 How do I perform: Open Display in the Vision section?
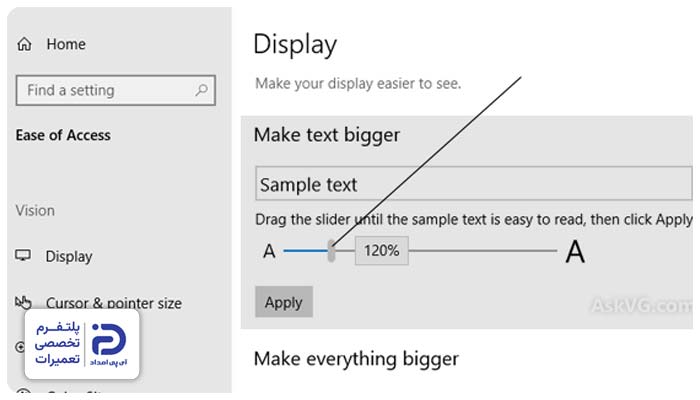pyautogui.click(x=69, y=256)
